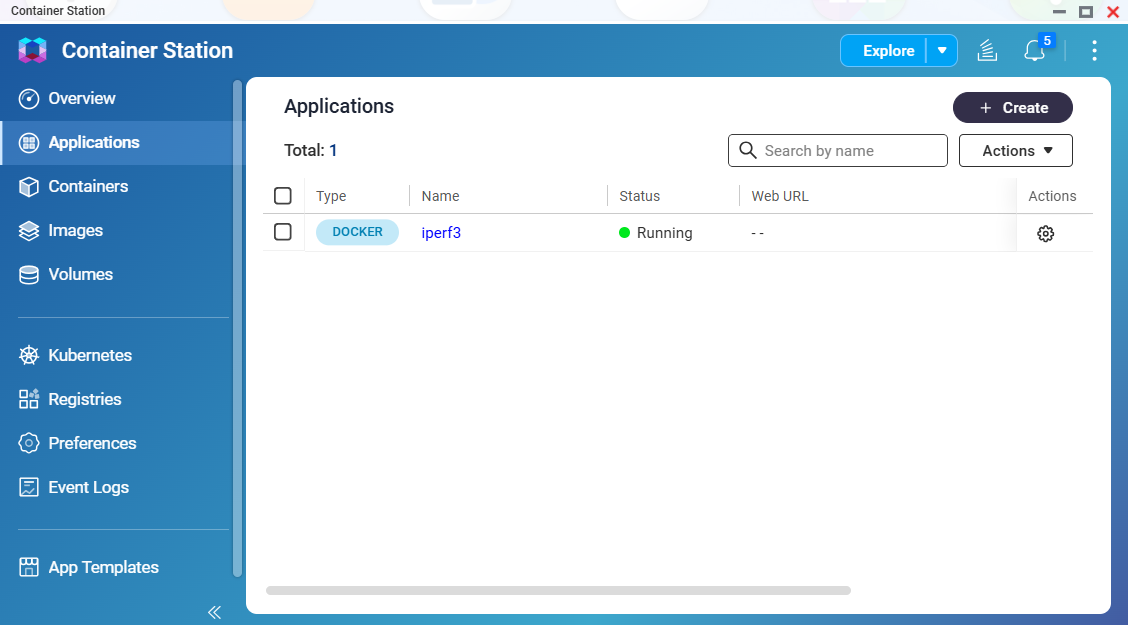Maximize the Container Station window
This screenshot has width=1128, height=625.
1086,12
